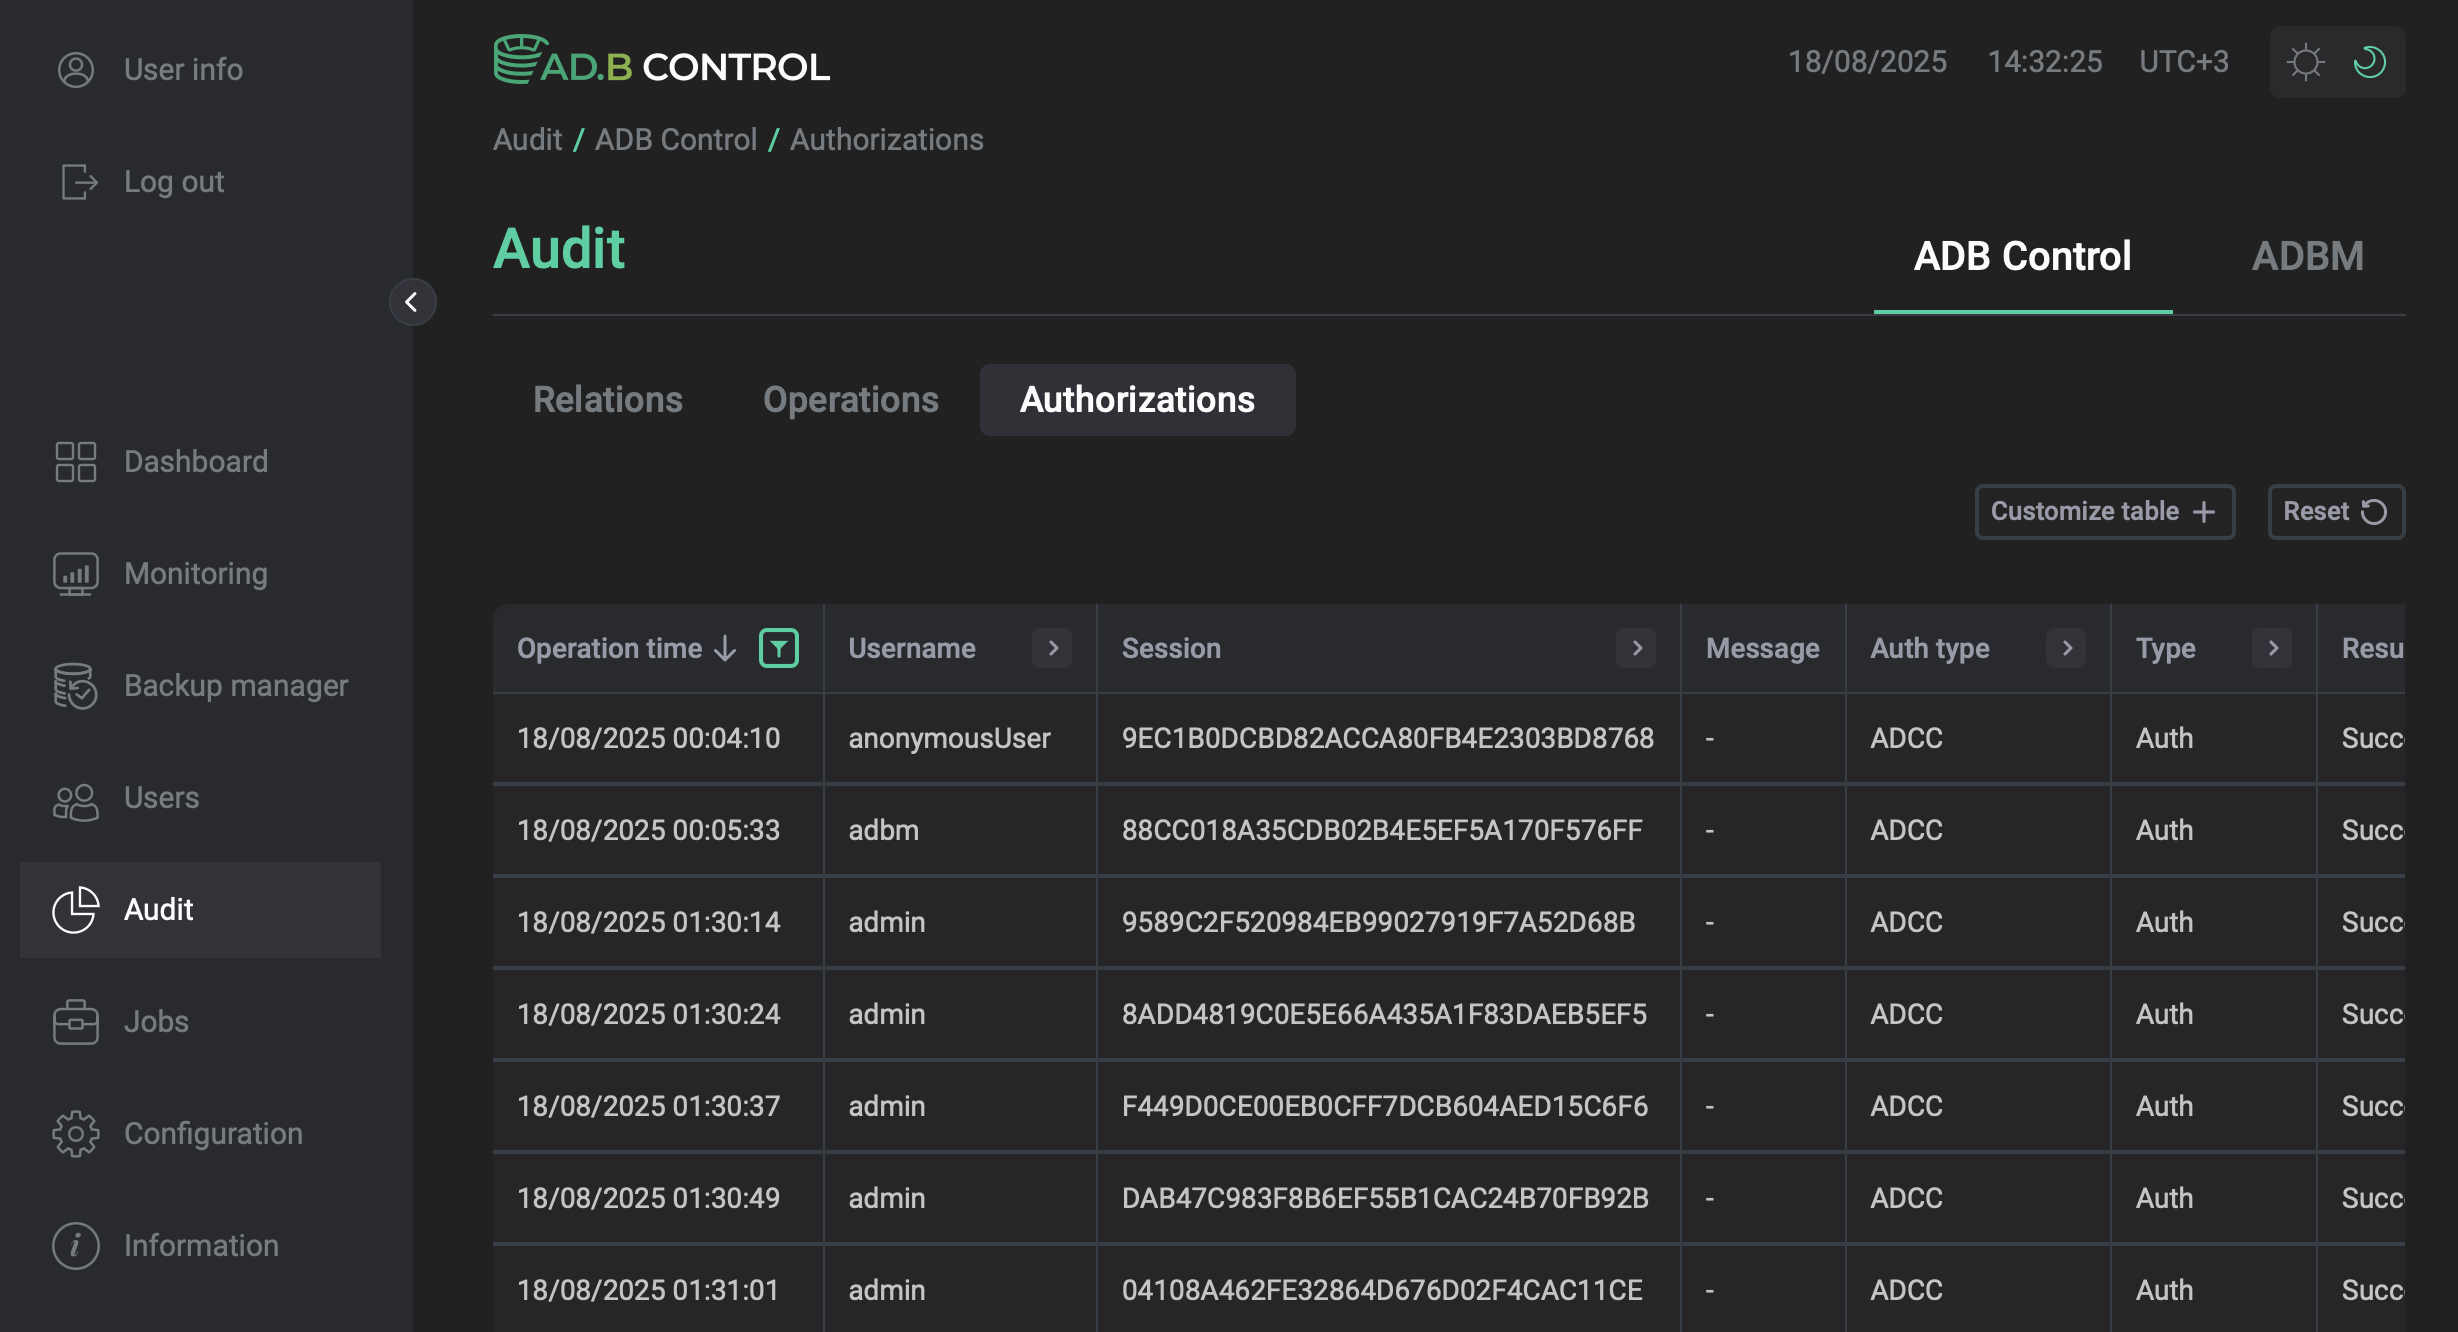Click the AD.B Control logo
This screenshot has width=2458, height=1332.
pyautogui.click(x=662, y=61)
